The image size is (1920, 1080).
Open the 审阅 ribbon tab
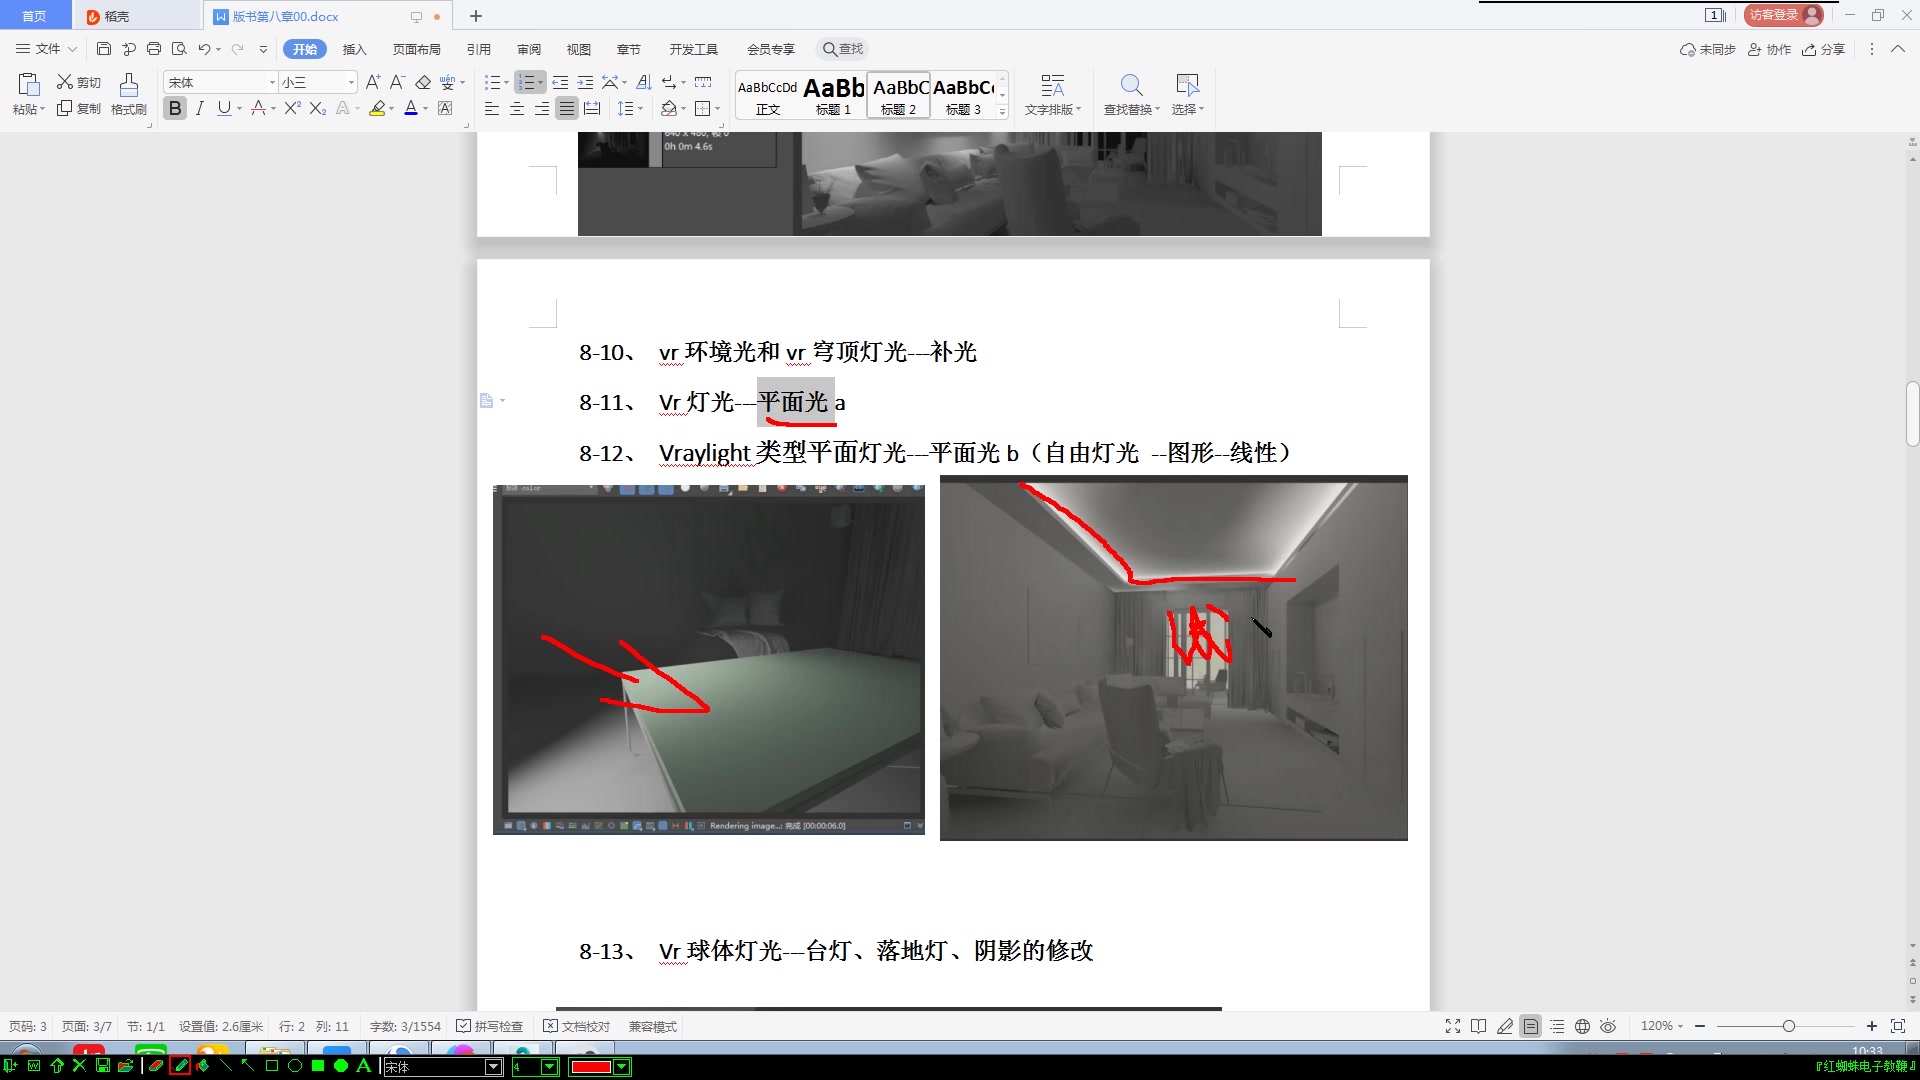pyautogui.click(x=529, y=49)
